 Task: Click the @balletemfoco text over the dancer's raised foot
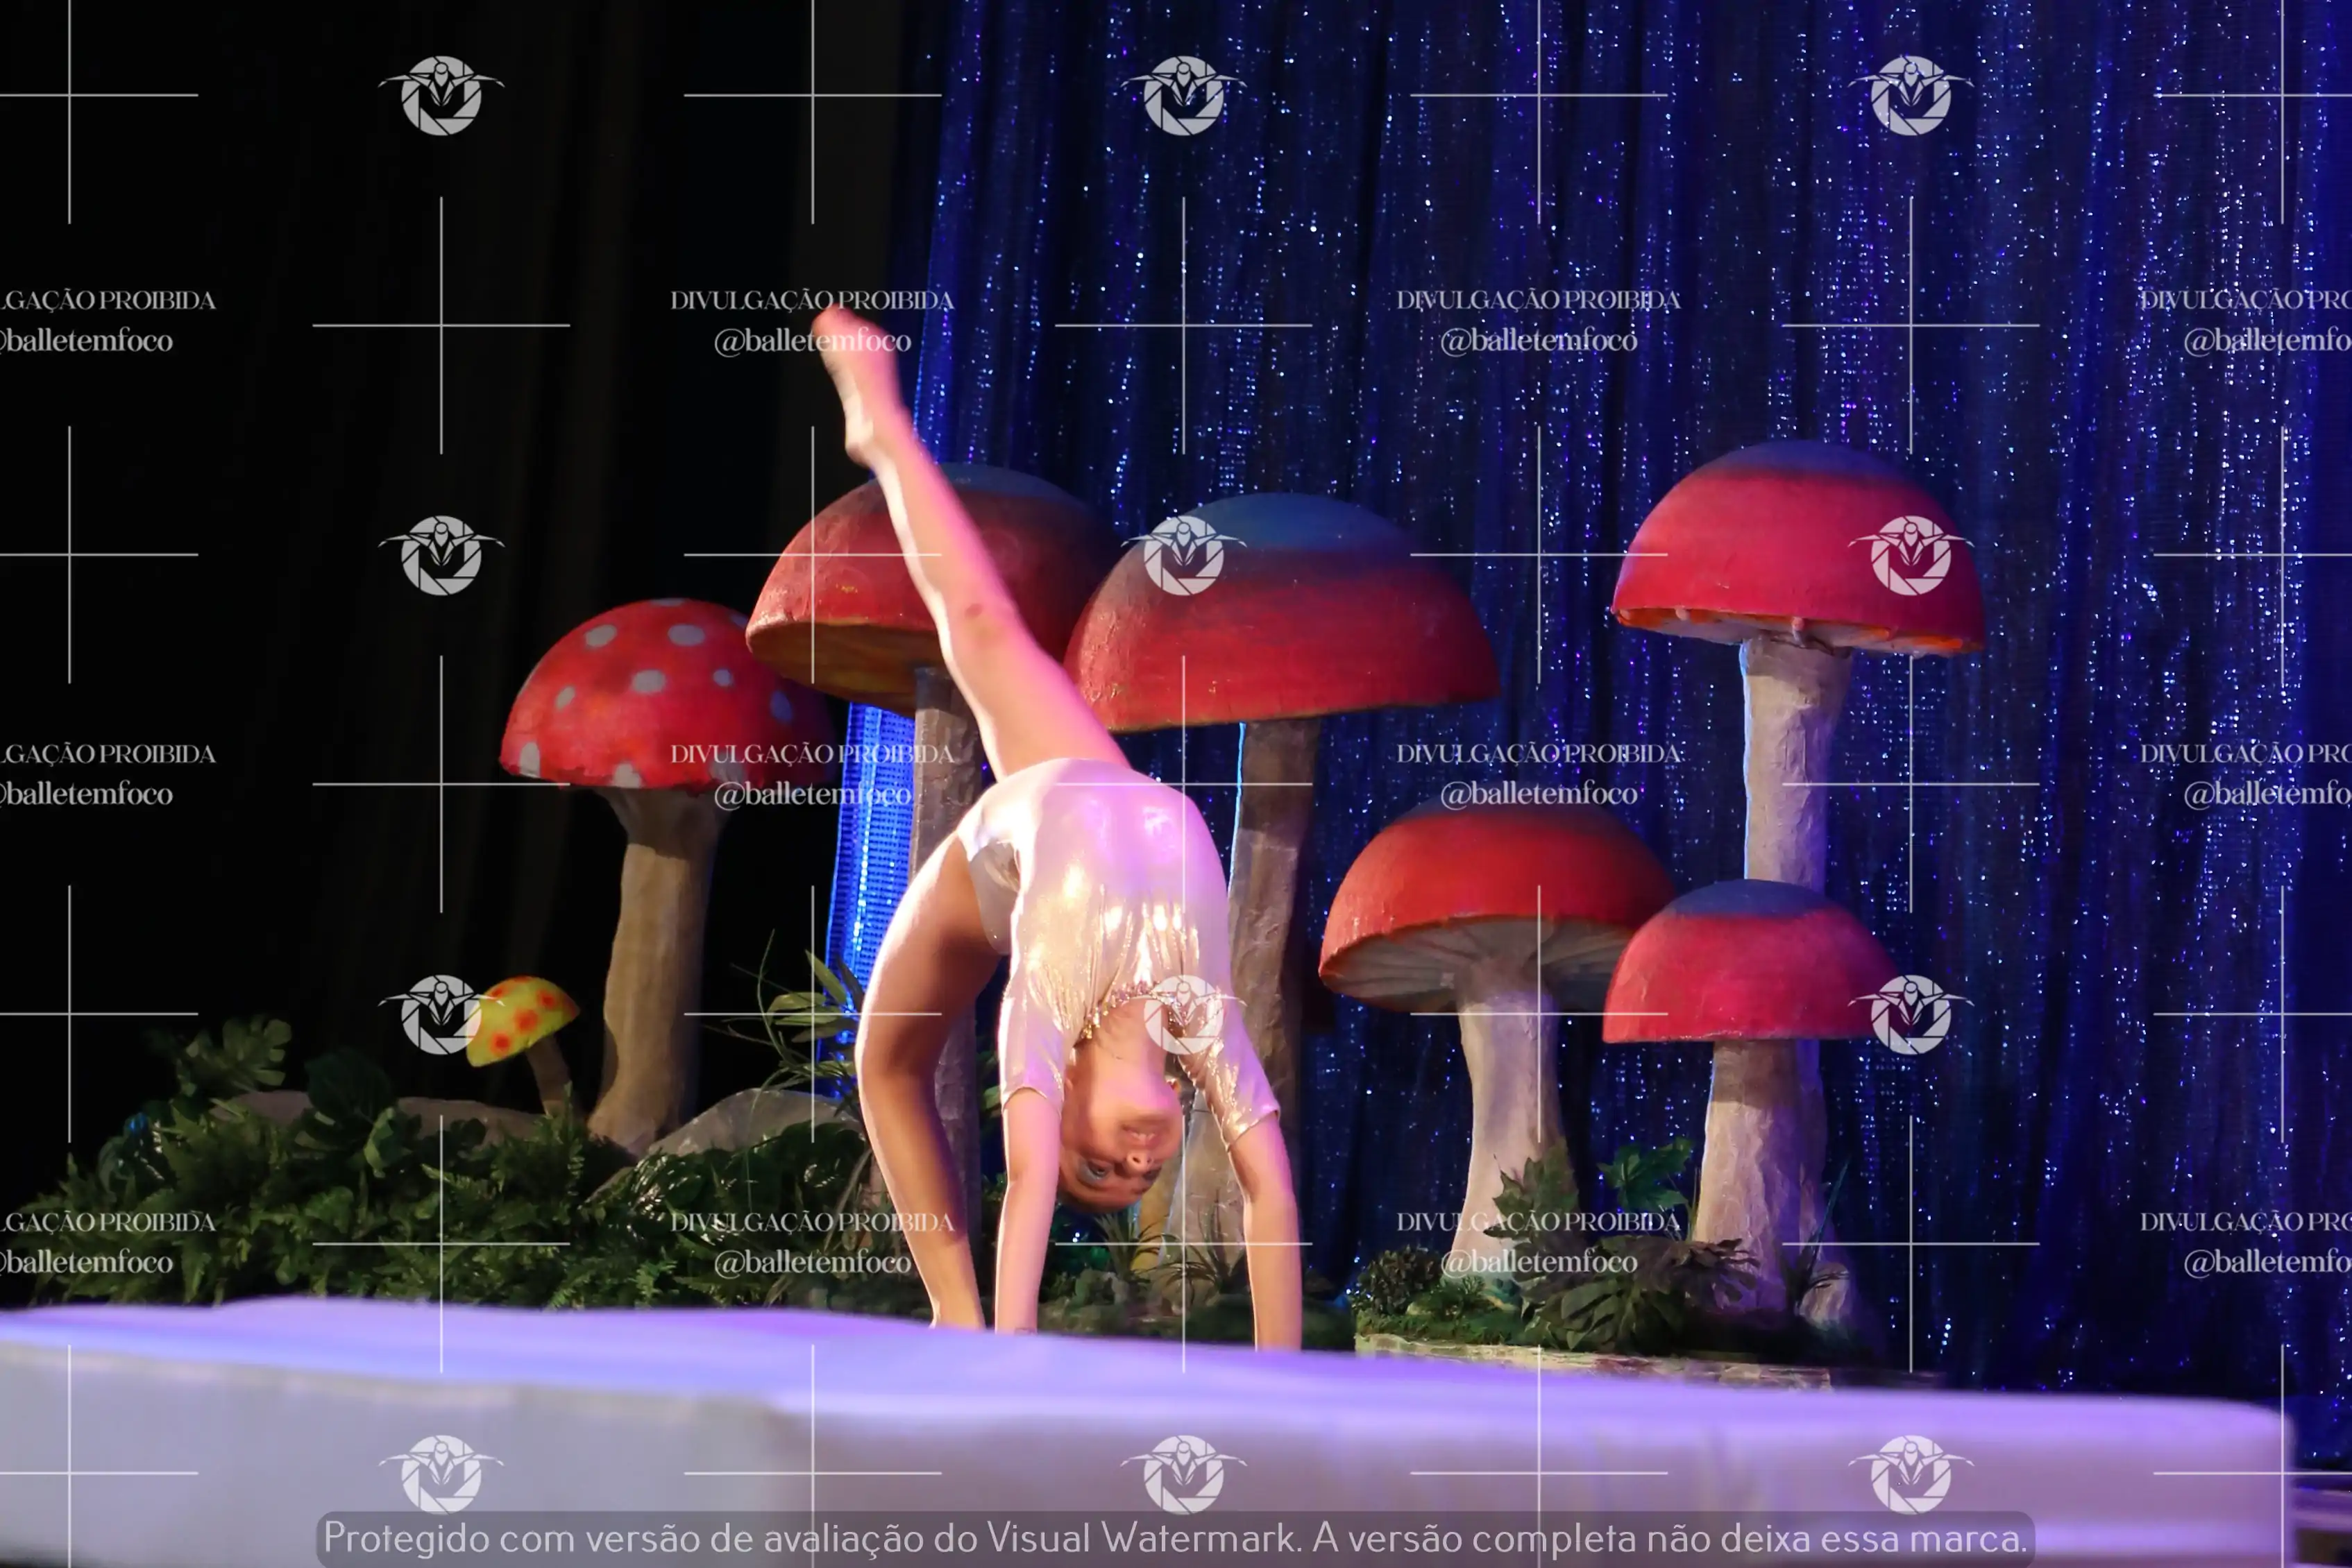click(x=812, y=341)
